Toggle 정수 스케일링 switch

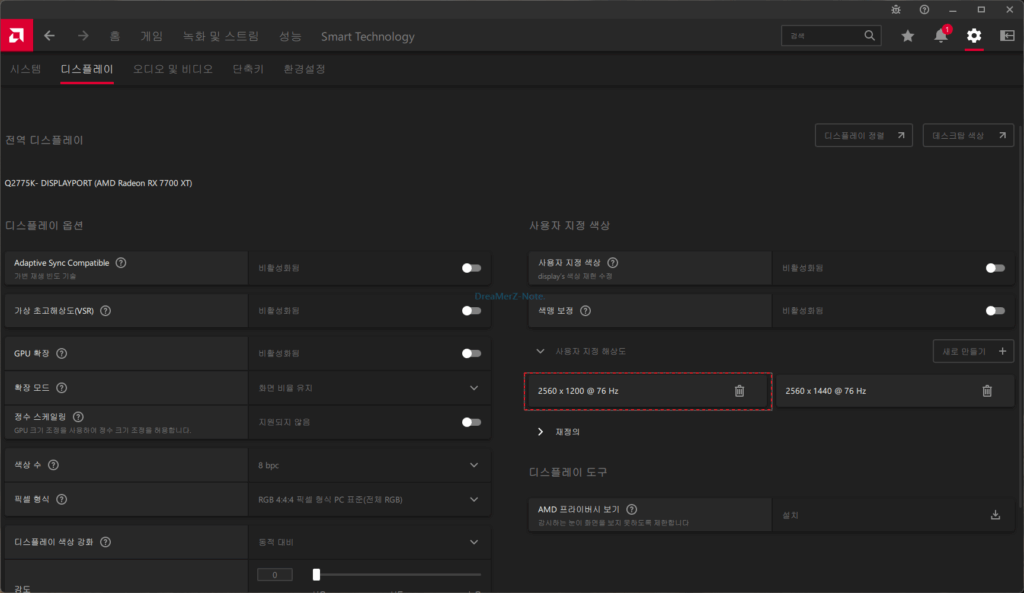click(471, 422)
